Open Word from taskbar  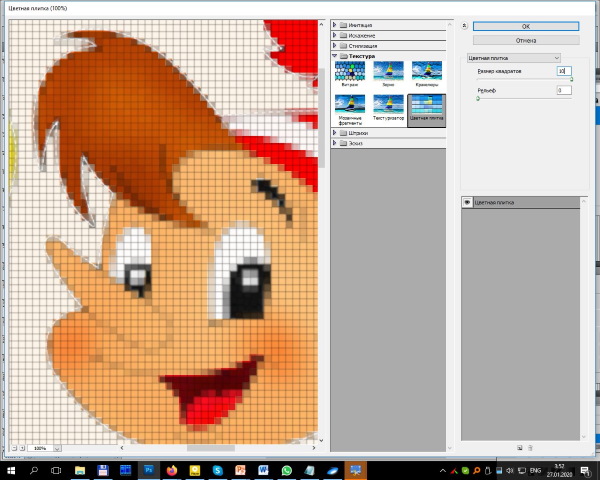(x=263, y=470)
